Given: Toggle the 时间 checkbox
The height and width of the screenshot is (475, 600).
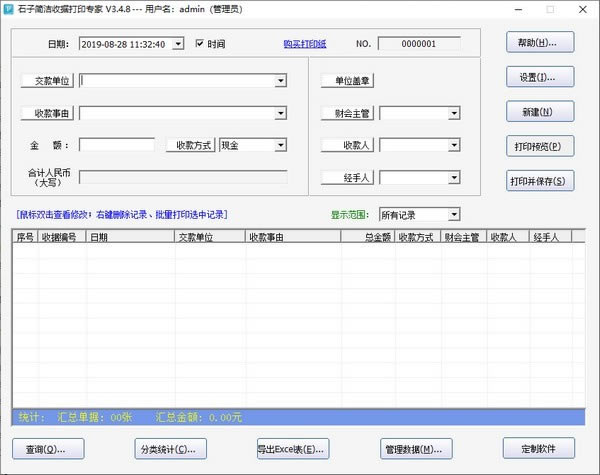Looking at the screenshot, I should (x=200, y=44).
